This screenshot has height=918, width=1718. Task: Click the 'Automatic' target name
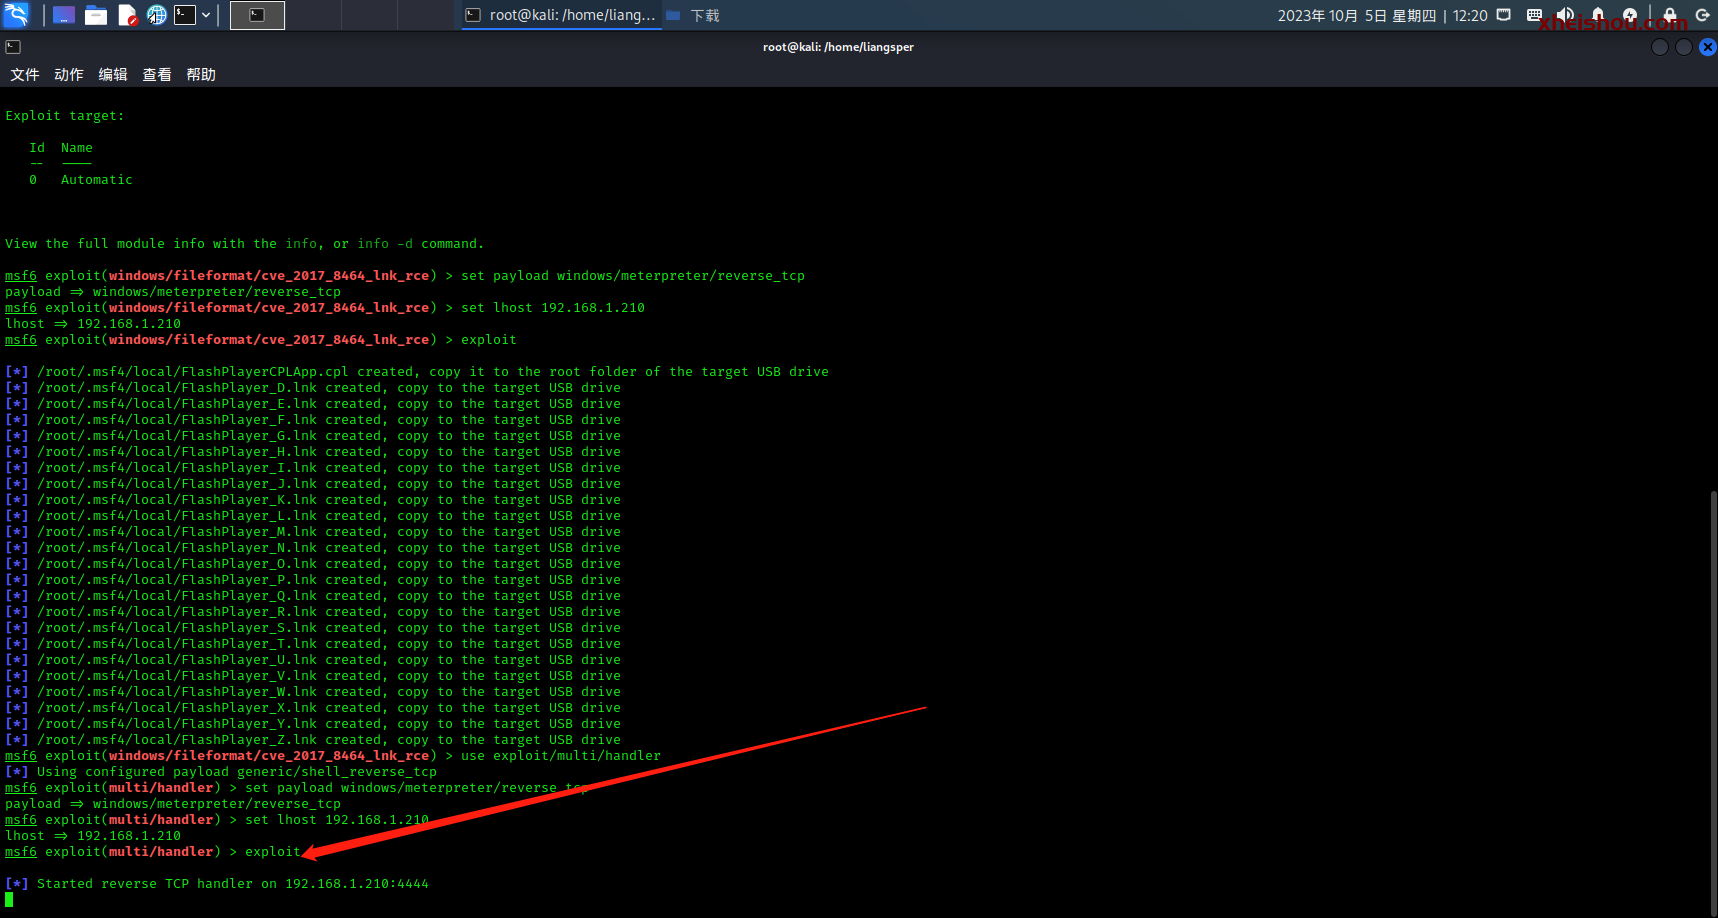(97, 180)
